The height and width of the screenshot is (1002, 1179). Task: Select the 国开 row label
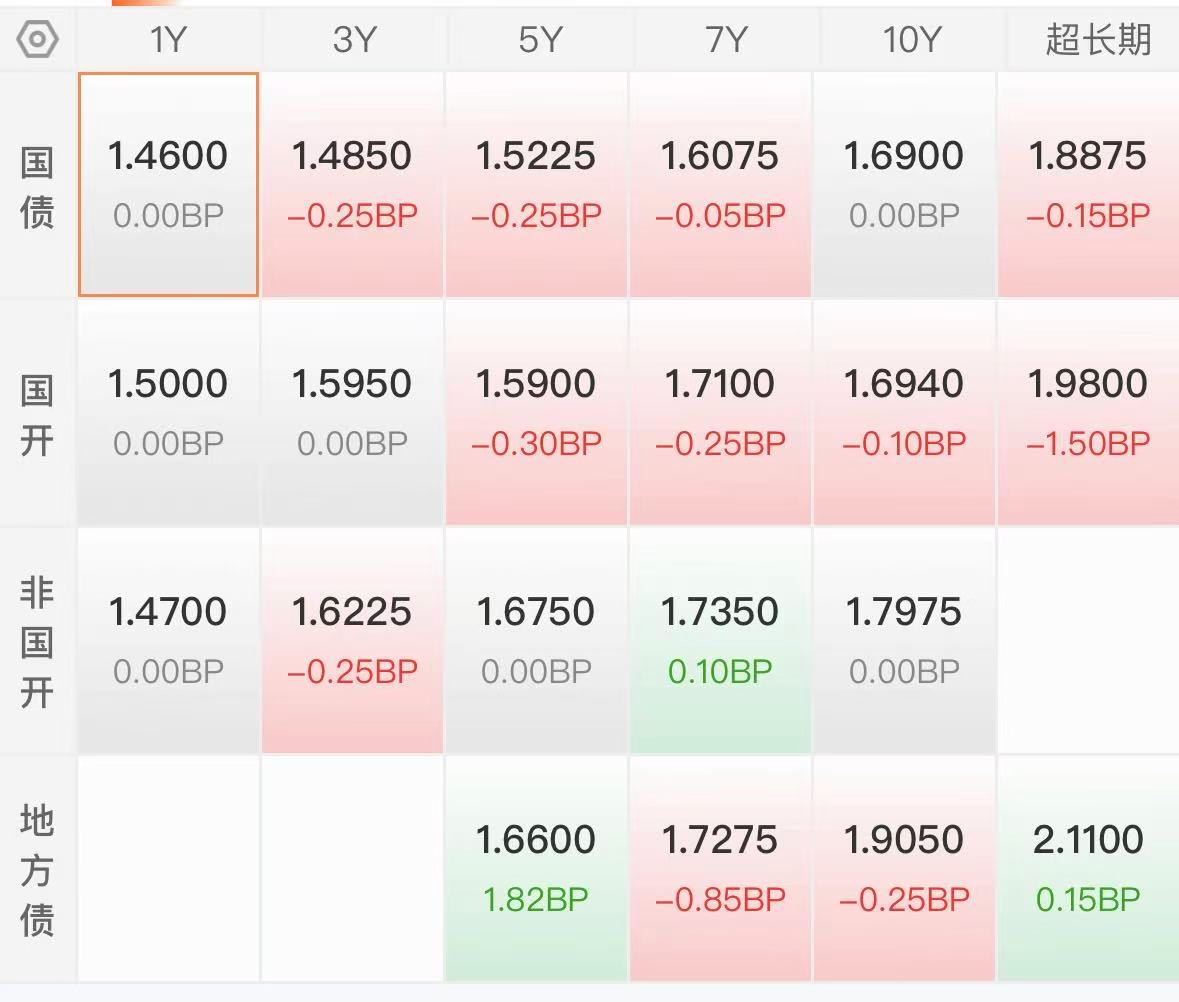pyautogui.click(x=37, y=415)
